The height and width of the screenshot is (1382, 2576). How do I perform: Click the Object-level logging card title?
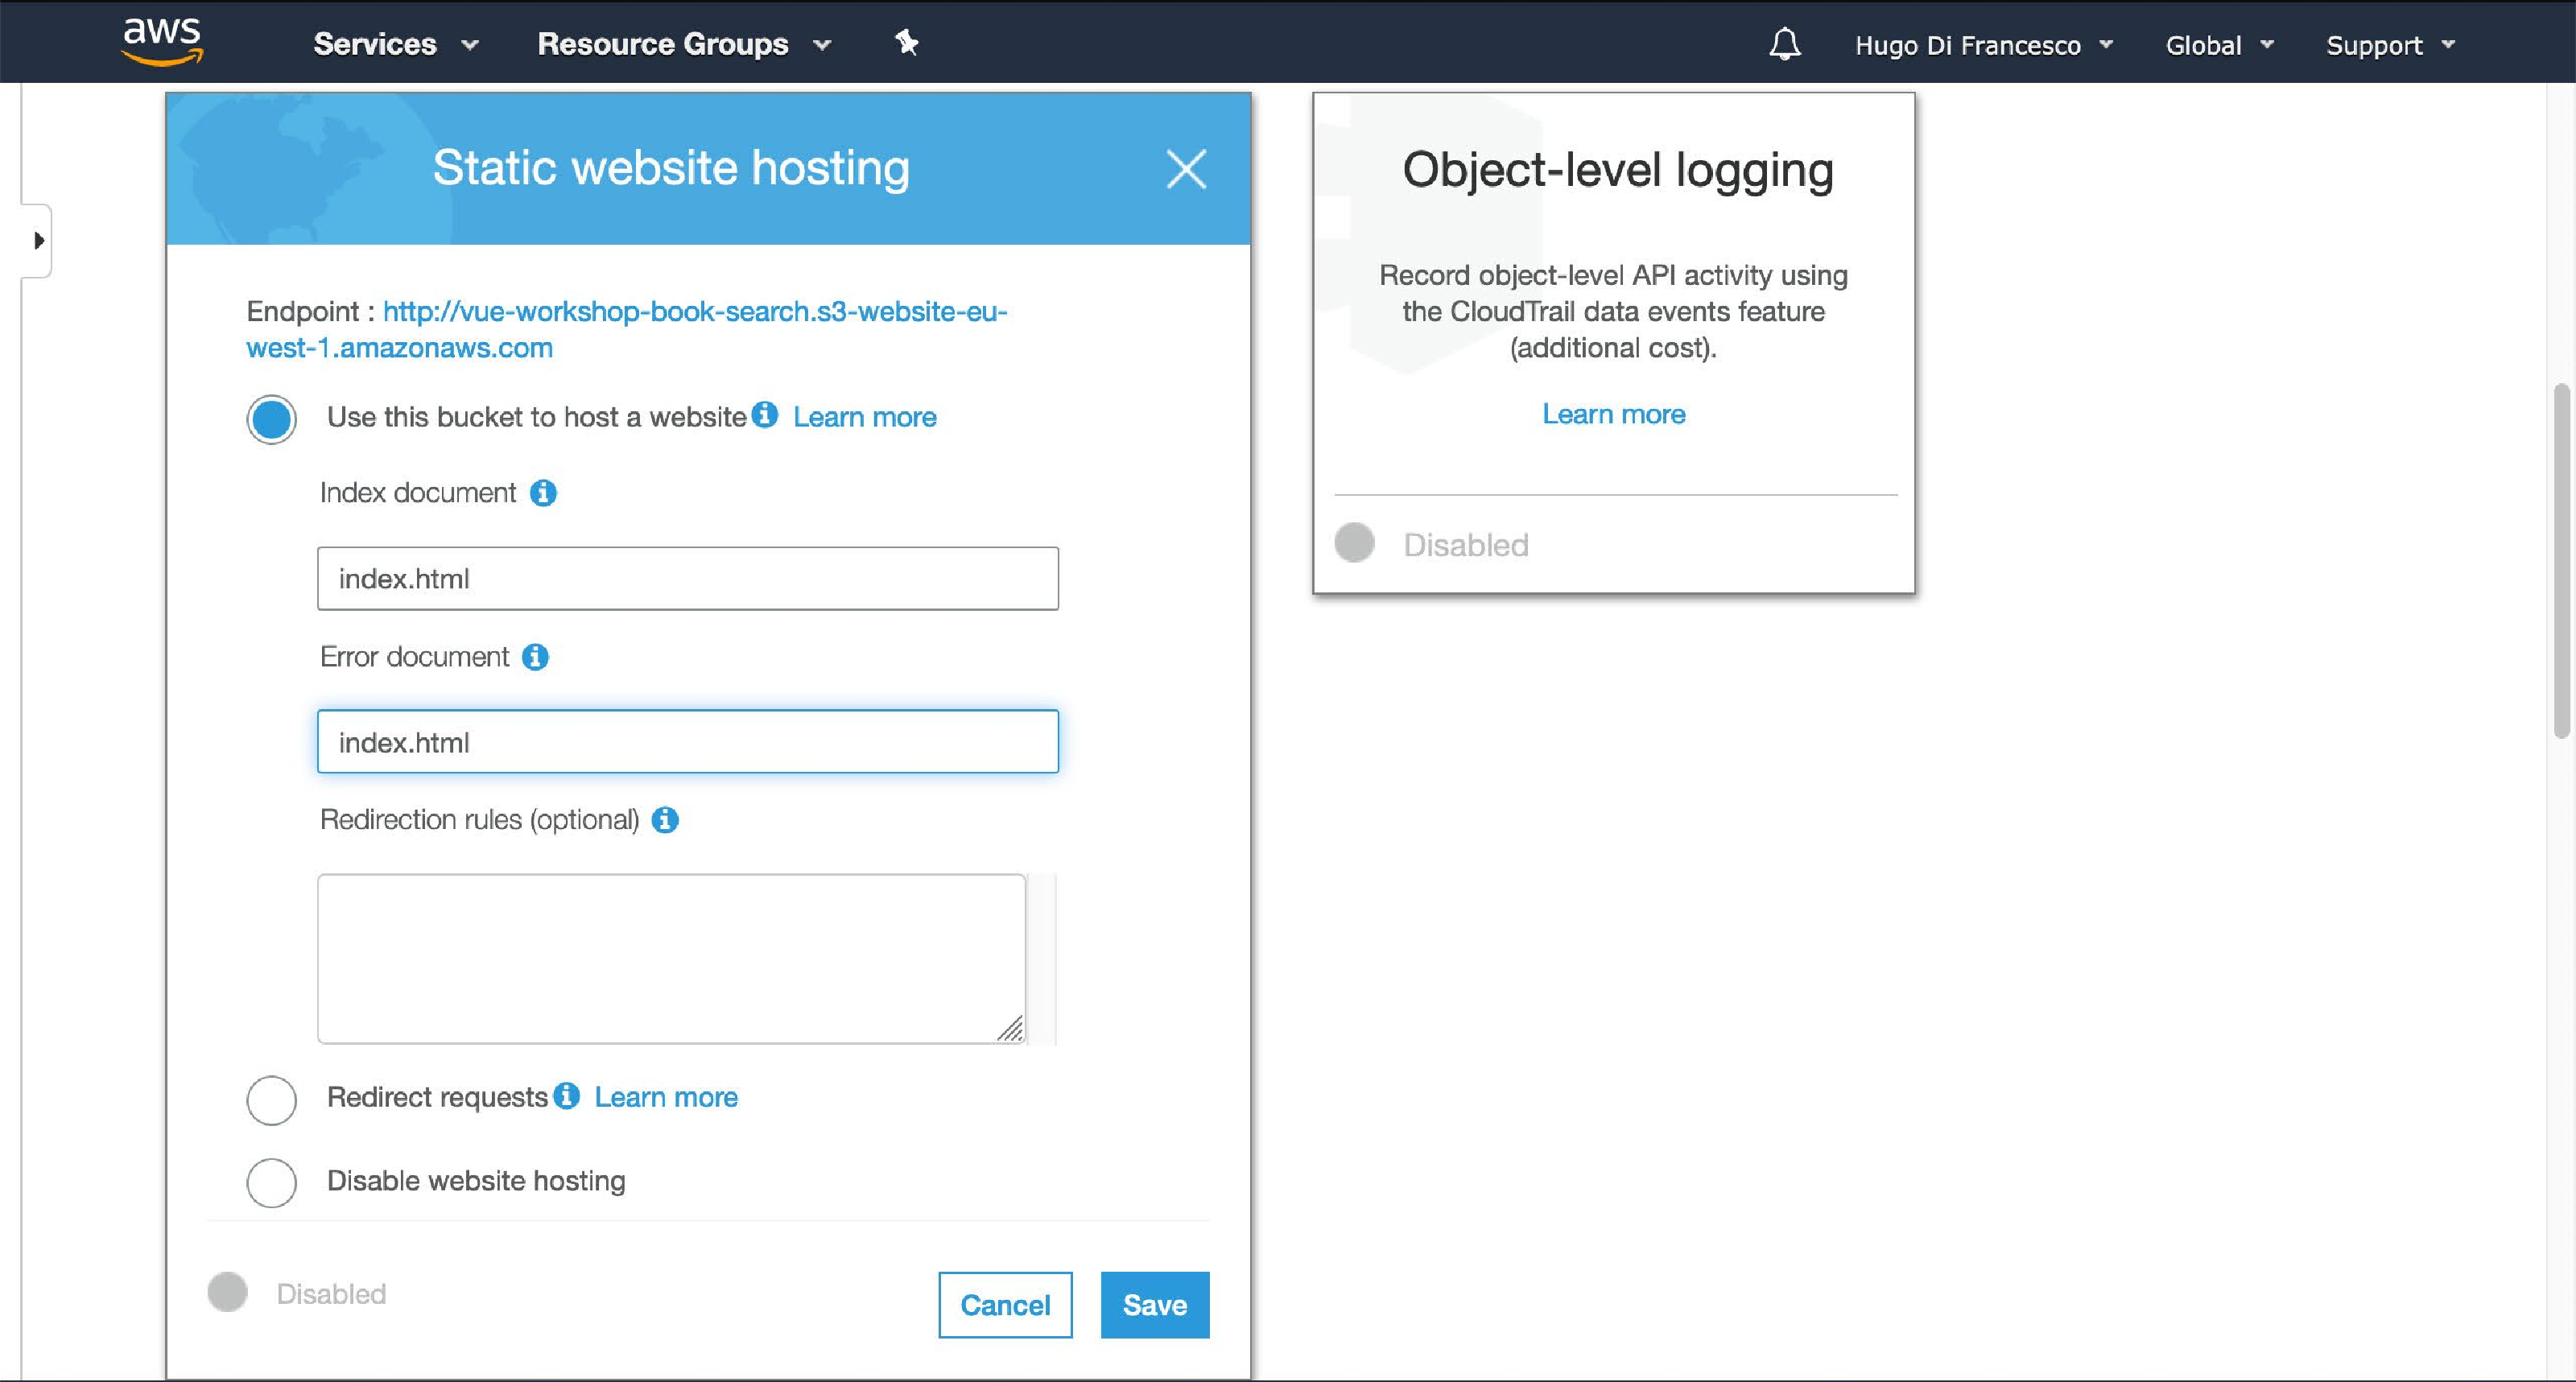1618,170
